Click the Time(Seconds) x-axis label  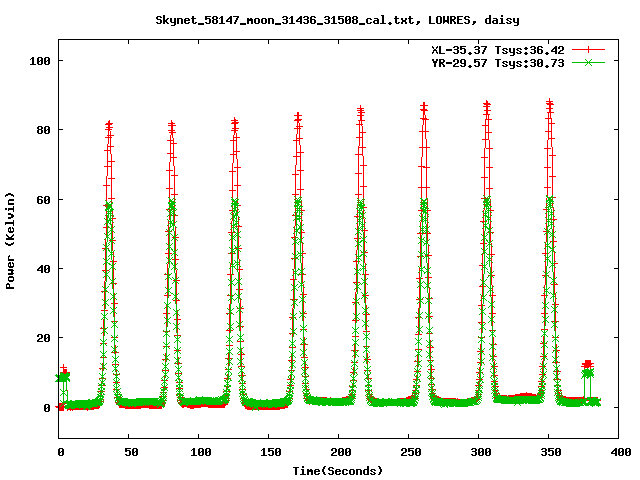pyautogui.click(x=337, y=470)
